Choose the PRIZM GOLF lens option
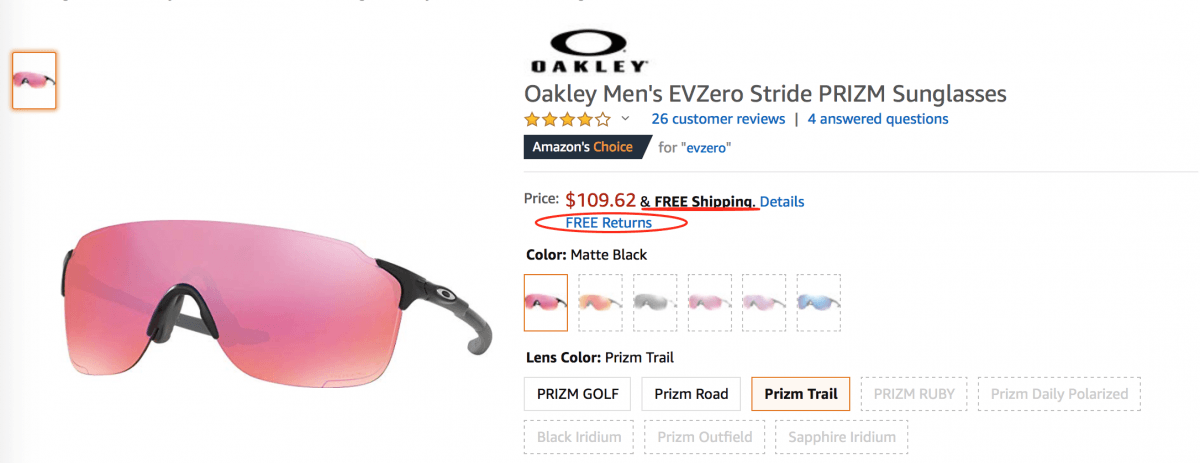Image resolution: width=1200 pixels, height=463 pixels. click(x=571, y=393)
